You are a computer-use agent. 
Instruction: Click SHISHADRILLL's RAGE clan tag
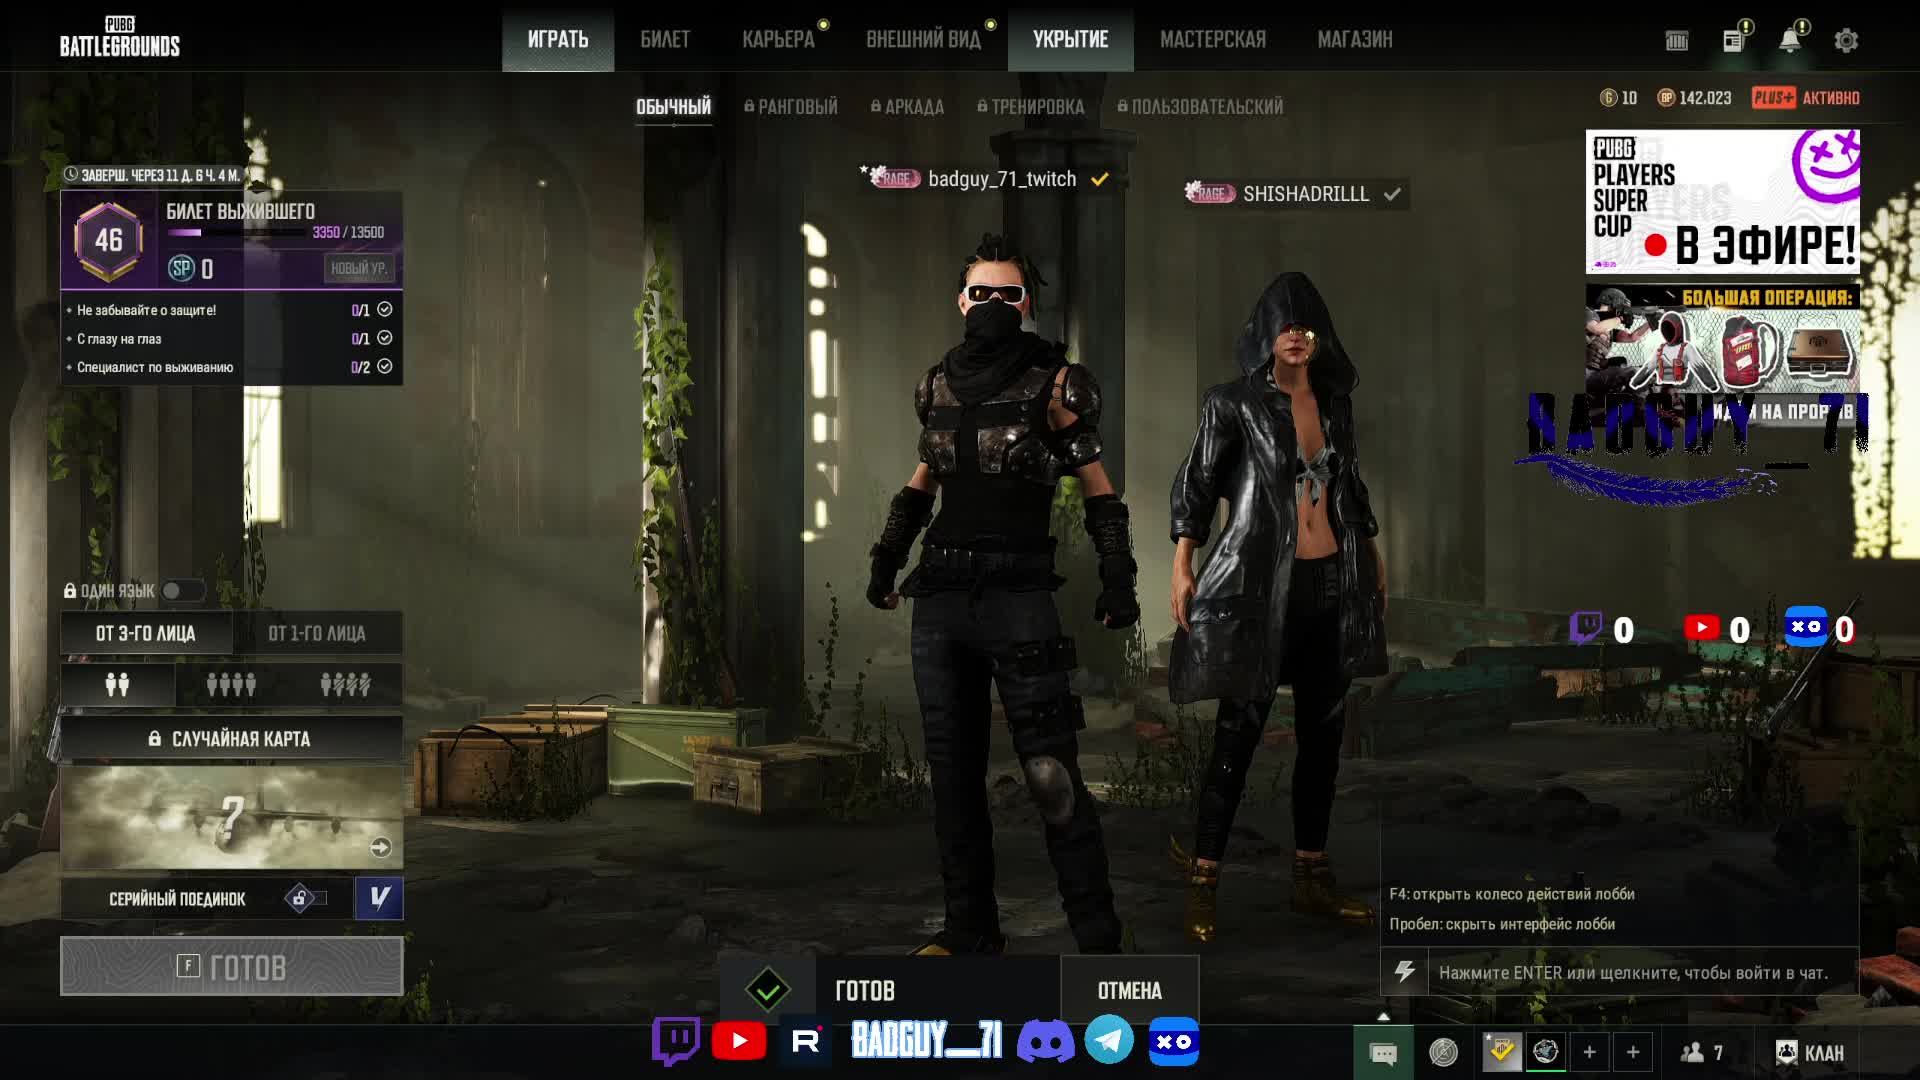1209,193
